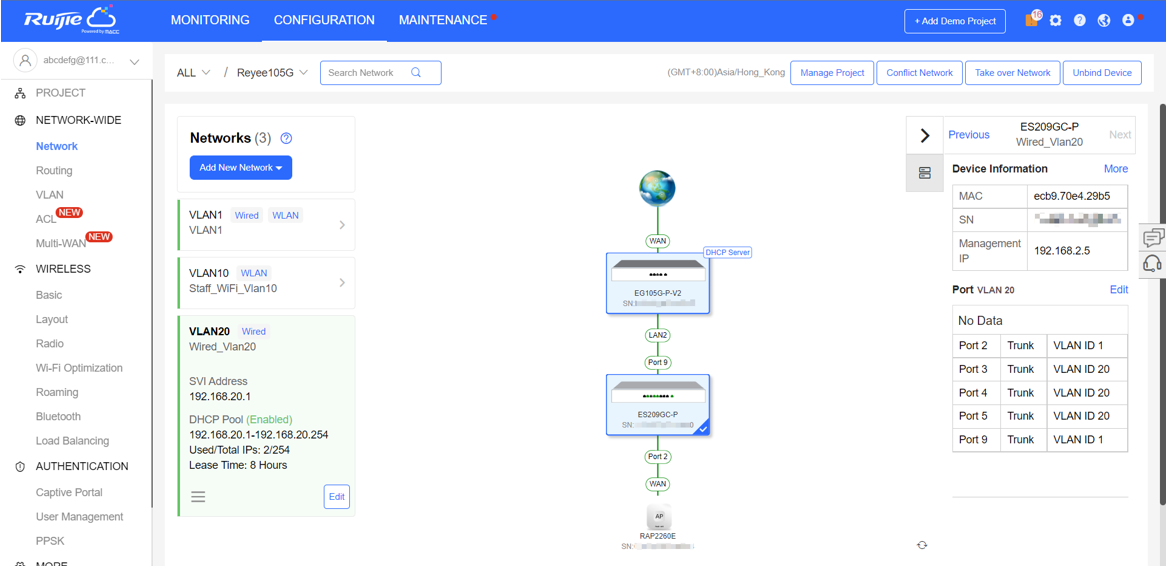Switch to the MONITORING tab
This screenshot has width=1166, height=570.
210,21
